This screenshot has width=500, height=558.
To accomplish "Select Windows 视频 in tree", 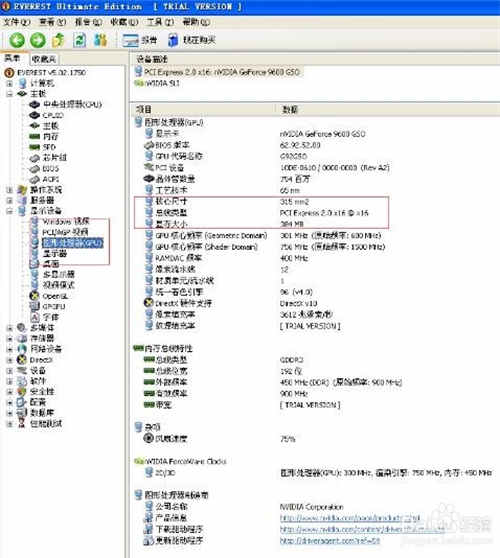I will 66,222.
